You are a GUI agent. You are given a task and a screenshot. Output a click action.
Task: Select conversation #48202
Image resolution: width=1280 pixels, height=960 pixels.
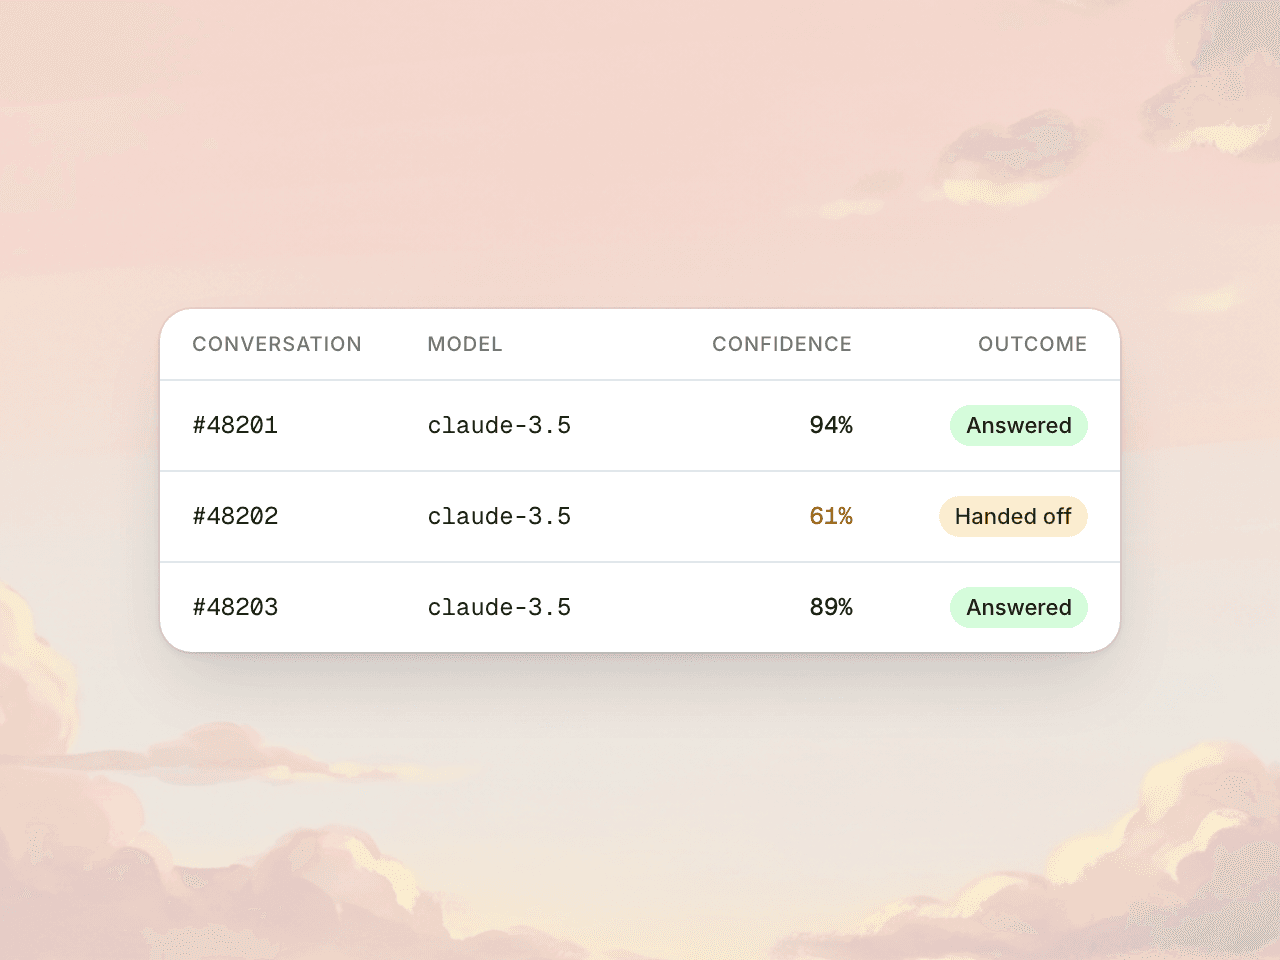click(235, 516)
